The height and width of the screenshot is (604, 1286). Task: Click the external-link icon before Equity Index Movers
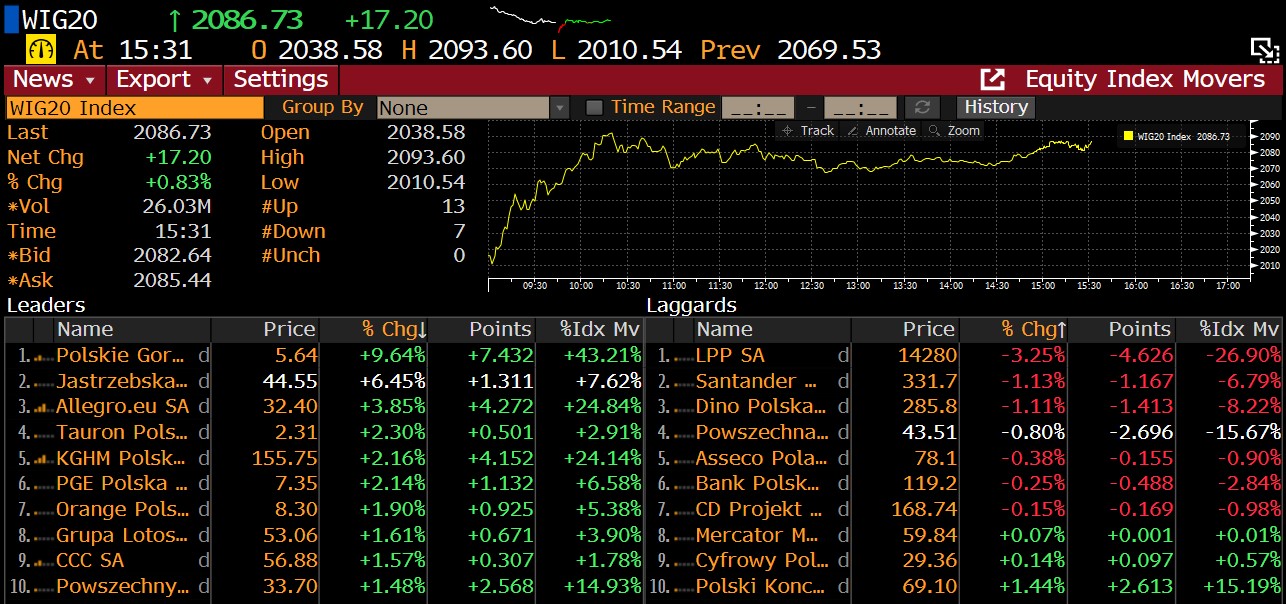(992, 79)
